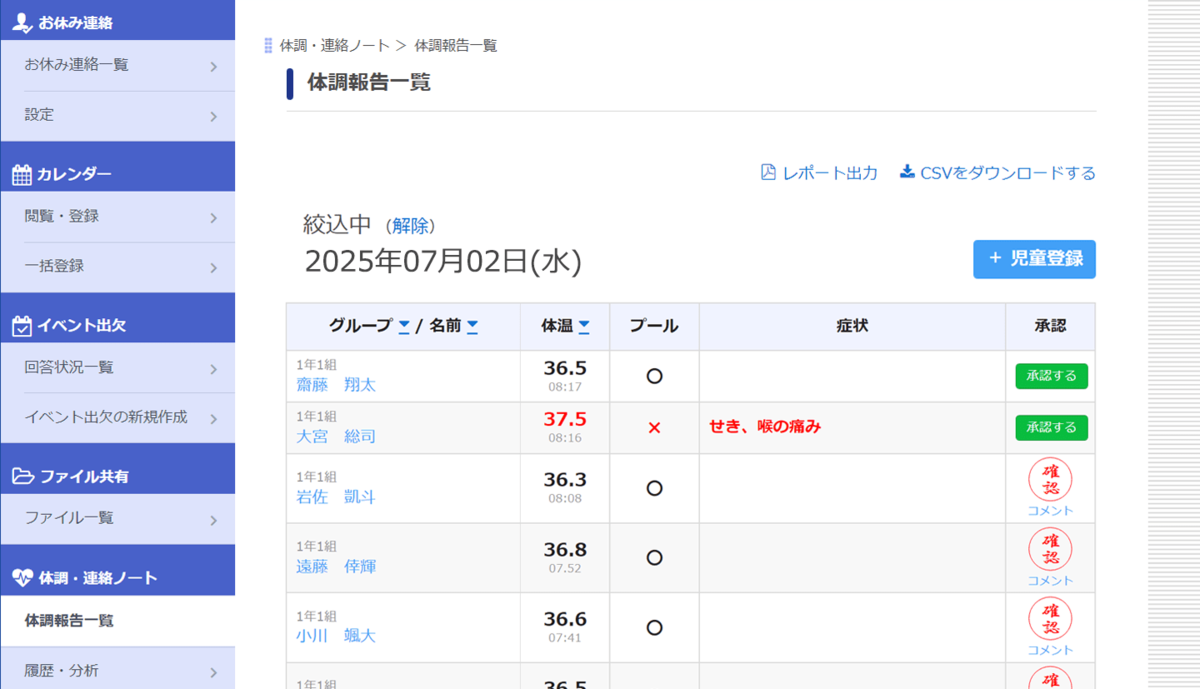
Task: Click the 児童登録 button
Action: (x=1034, y=259)
